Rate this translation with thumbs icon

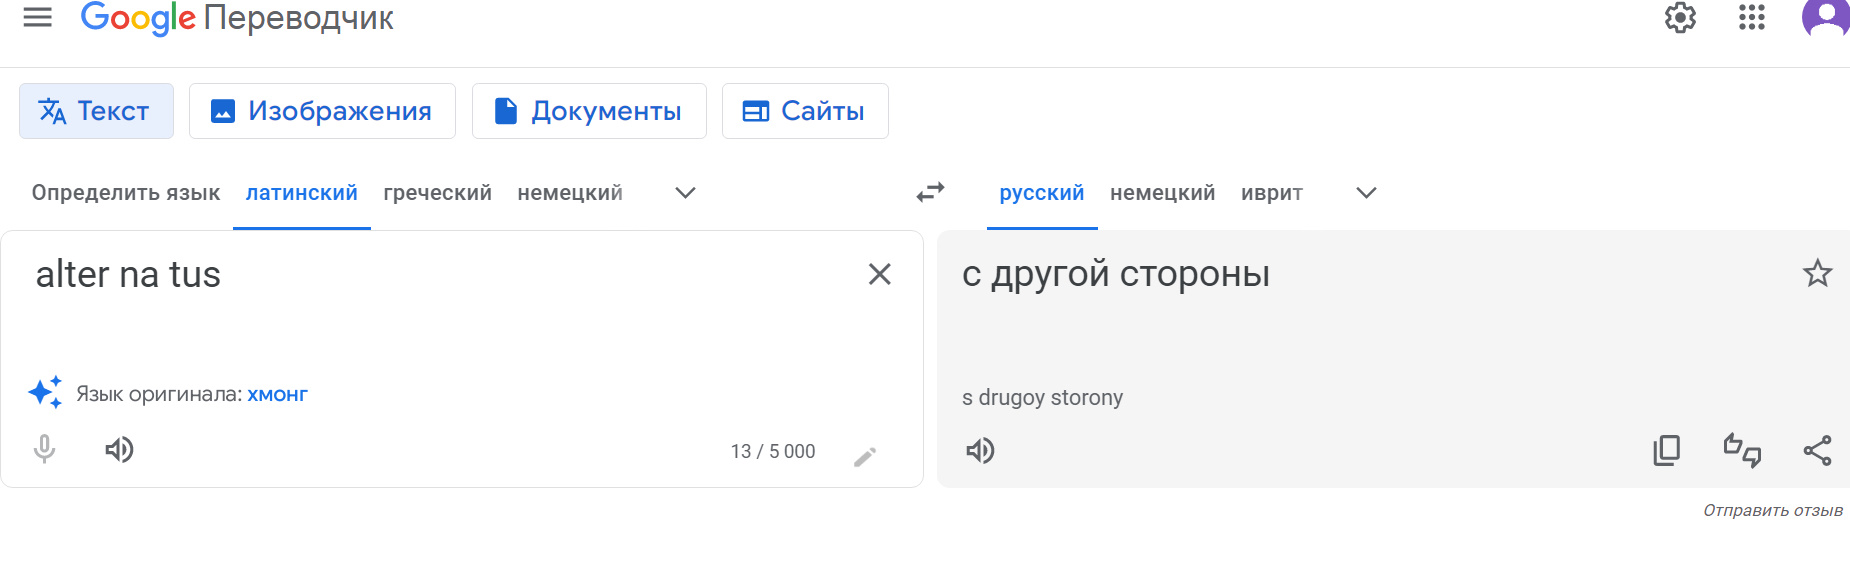tap(1742, 451)
